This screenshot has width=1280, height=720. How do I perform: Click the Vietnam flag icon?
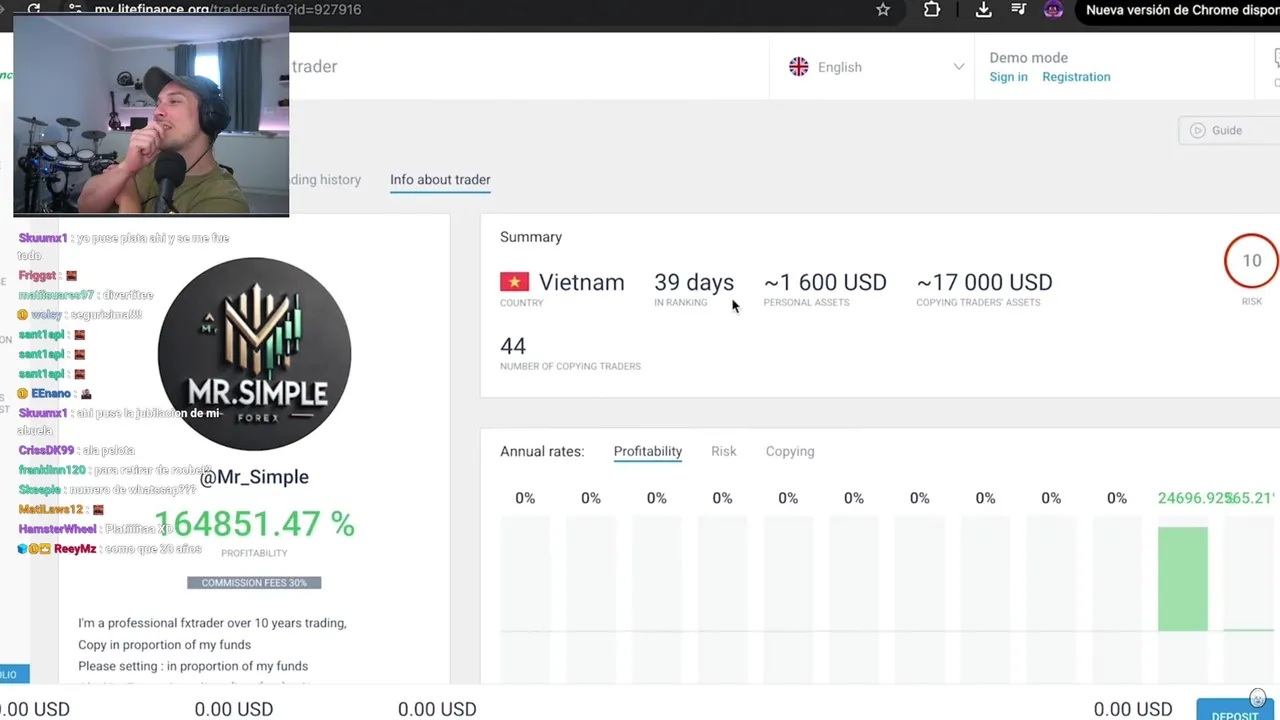[x=514, y=283]
